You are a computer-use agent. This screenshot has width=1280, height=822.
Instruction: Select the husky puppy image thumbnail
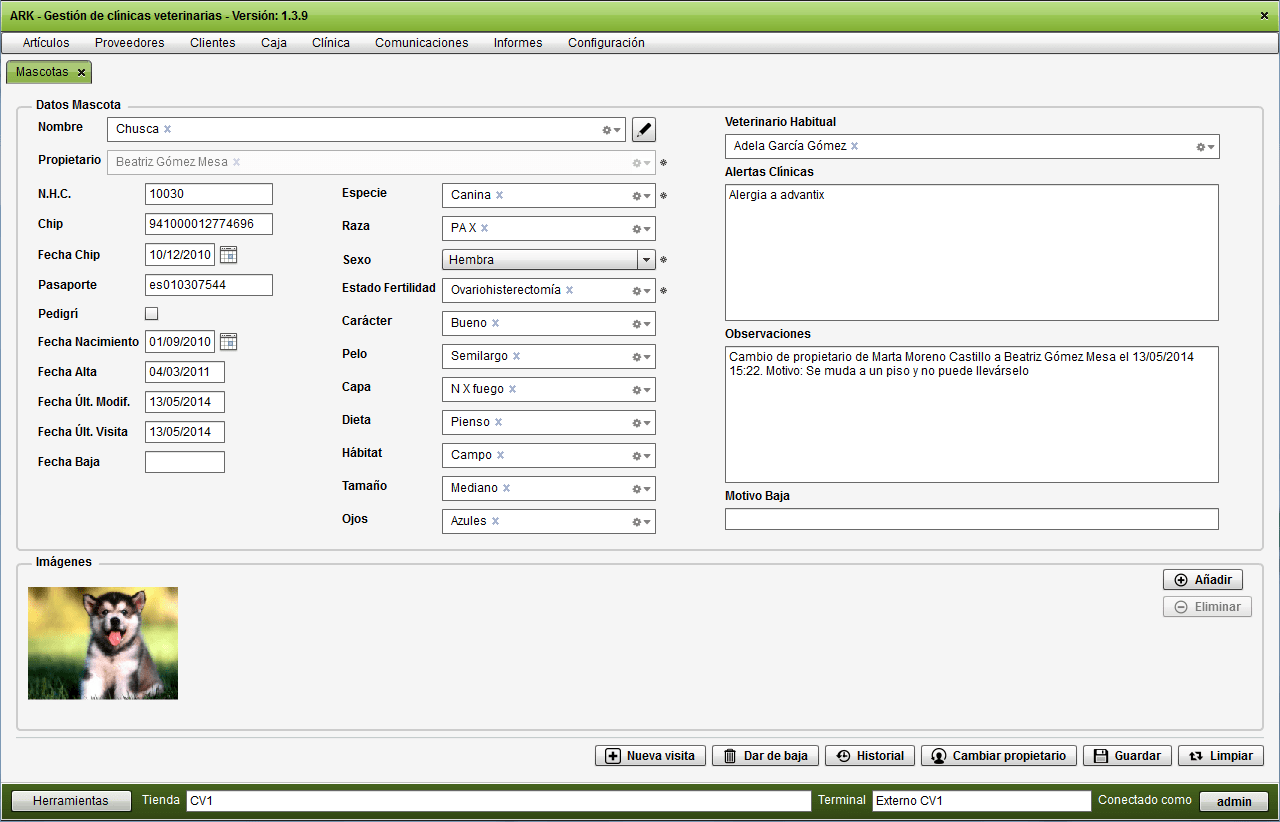click(103, 643)
